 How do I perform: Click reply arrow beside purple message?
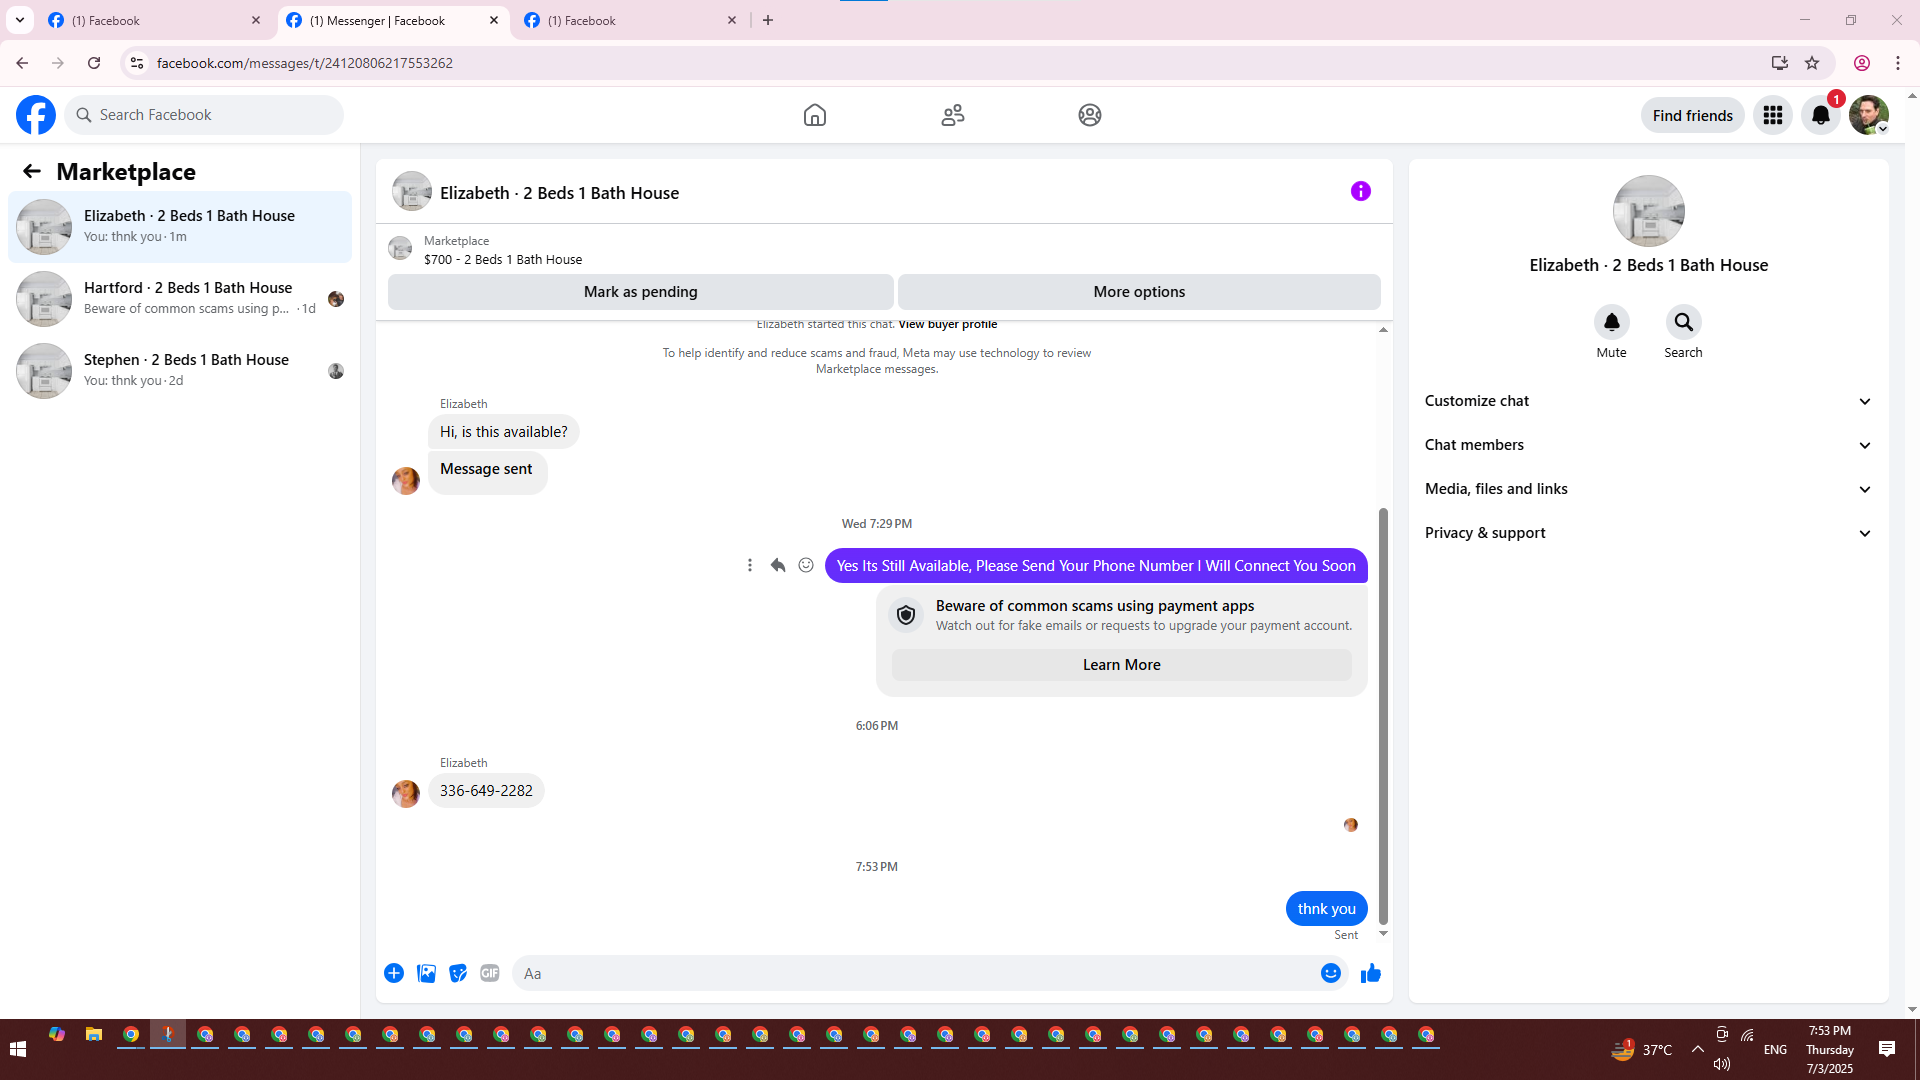point(778,565)
